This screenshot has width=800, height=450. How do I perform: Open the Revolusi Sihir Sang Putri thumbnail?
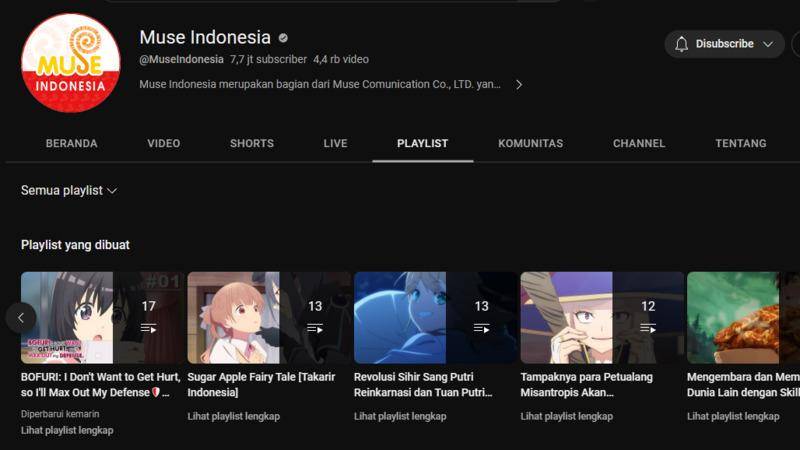435,317
